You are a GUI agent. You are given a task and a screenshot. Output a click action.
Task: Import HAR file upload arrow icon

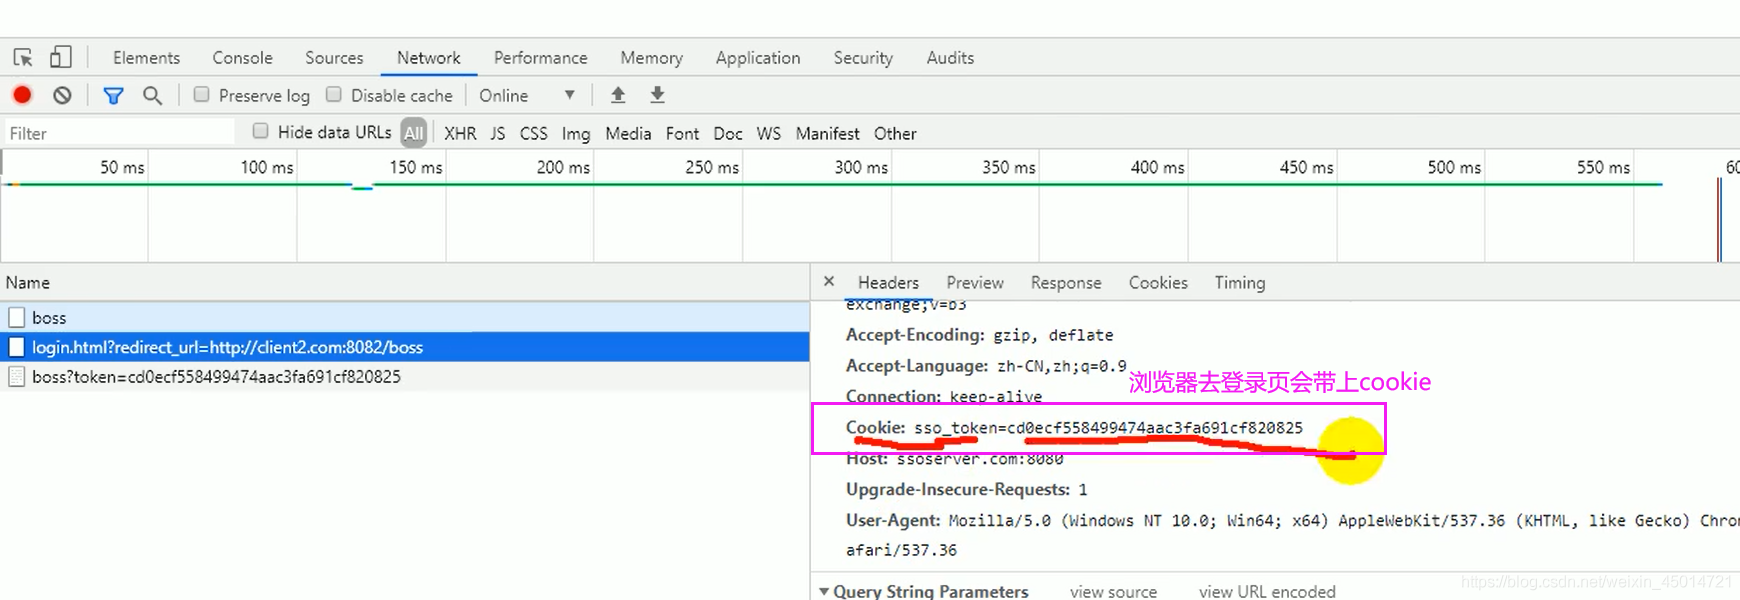[x=618, y=95]
